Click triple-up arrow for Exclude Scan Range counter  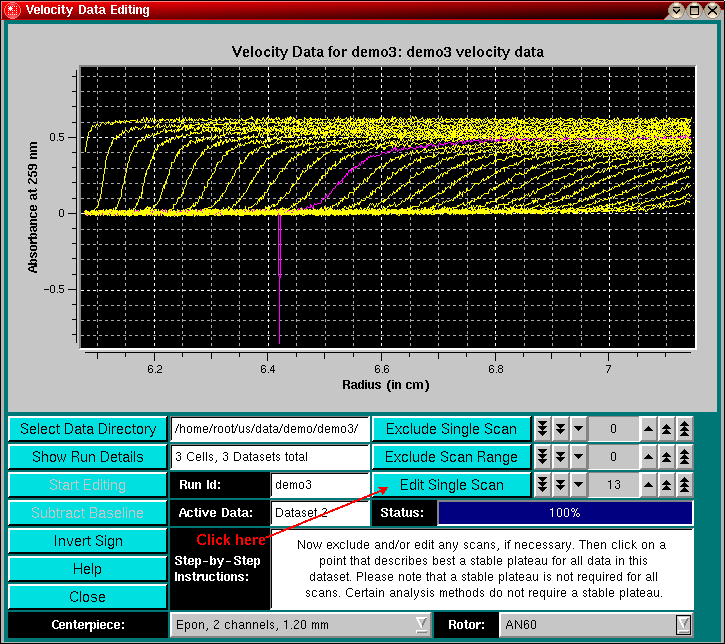coord(684,457)
